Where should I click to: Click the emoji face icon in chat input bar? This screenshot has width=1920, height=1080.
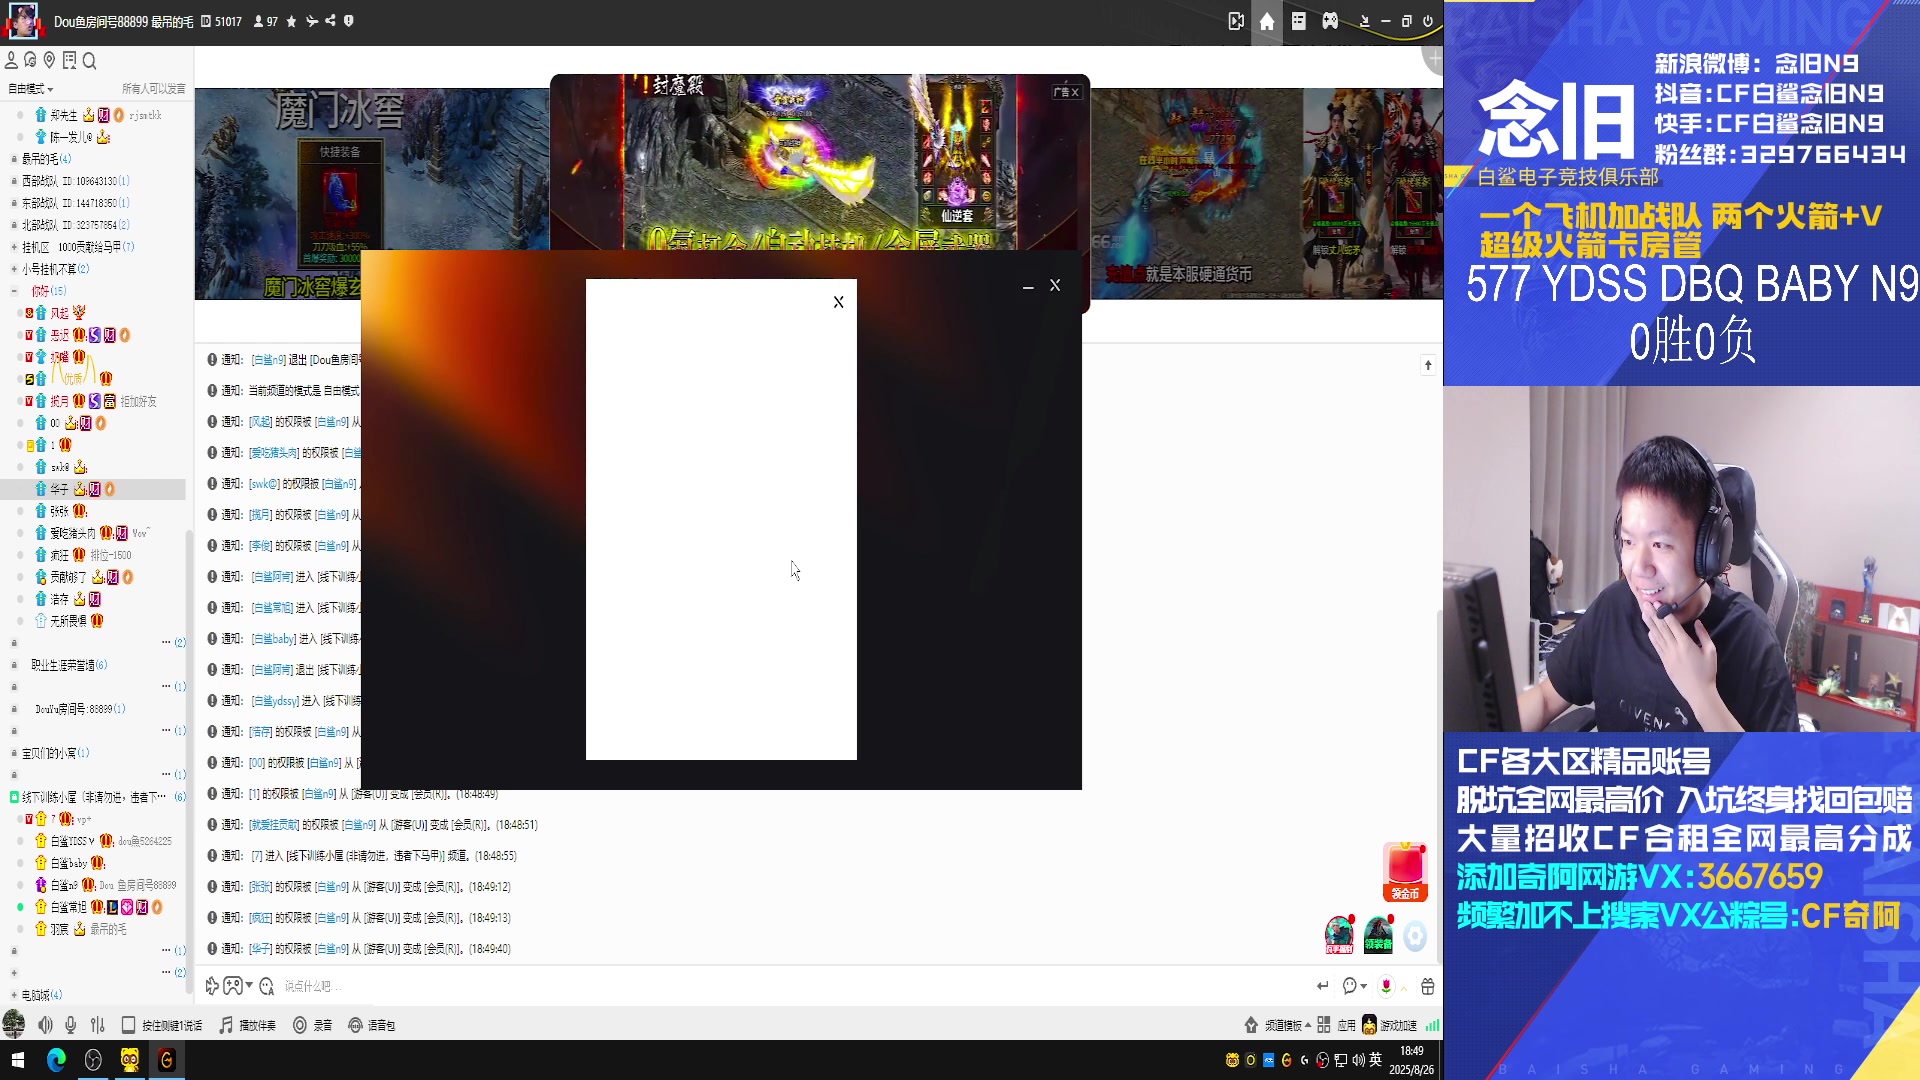click(x=266, y=987)
